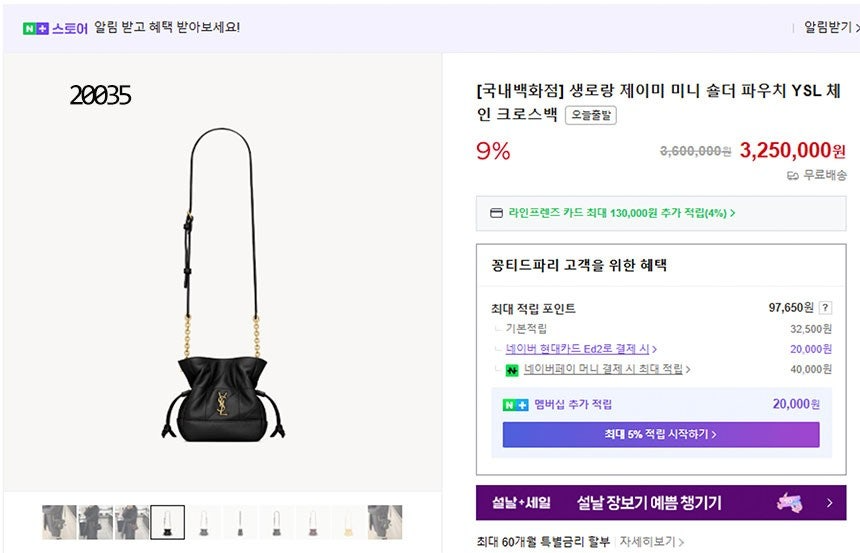Click the green Naver Pay icon
Screen dimensions: 860x553
coord(512,370)
